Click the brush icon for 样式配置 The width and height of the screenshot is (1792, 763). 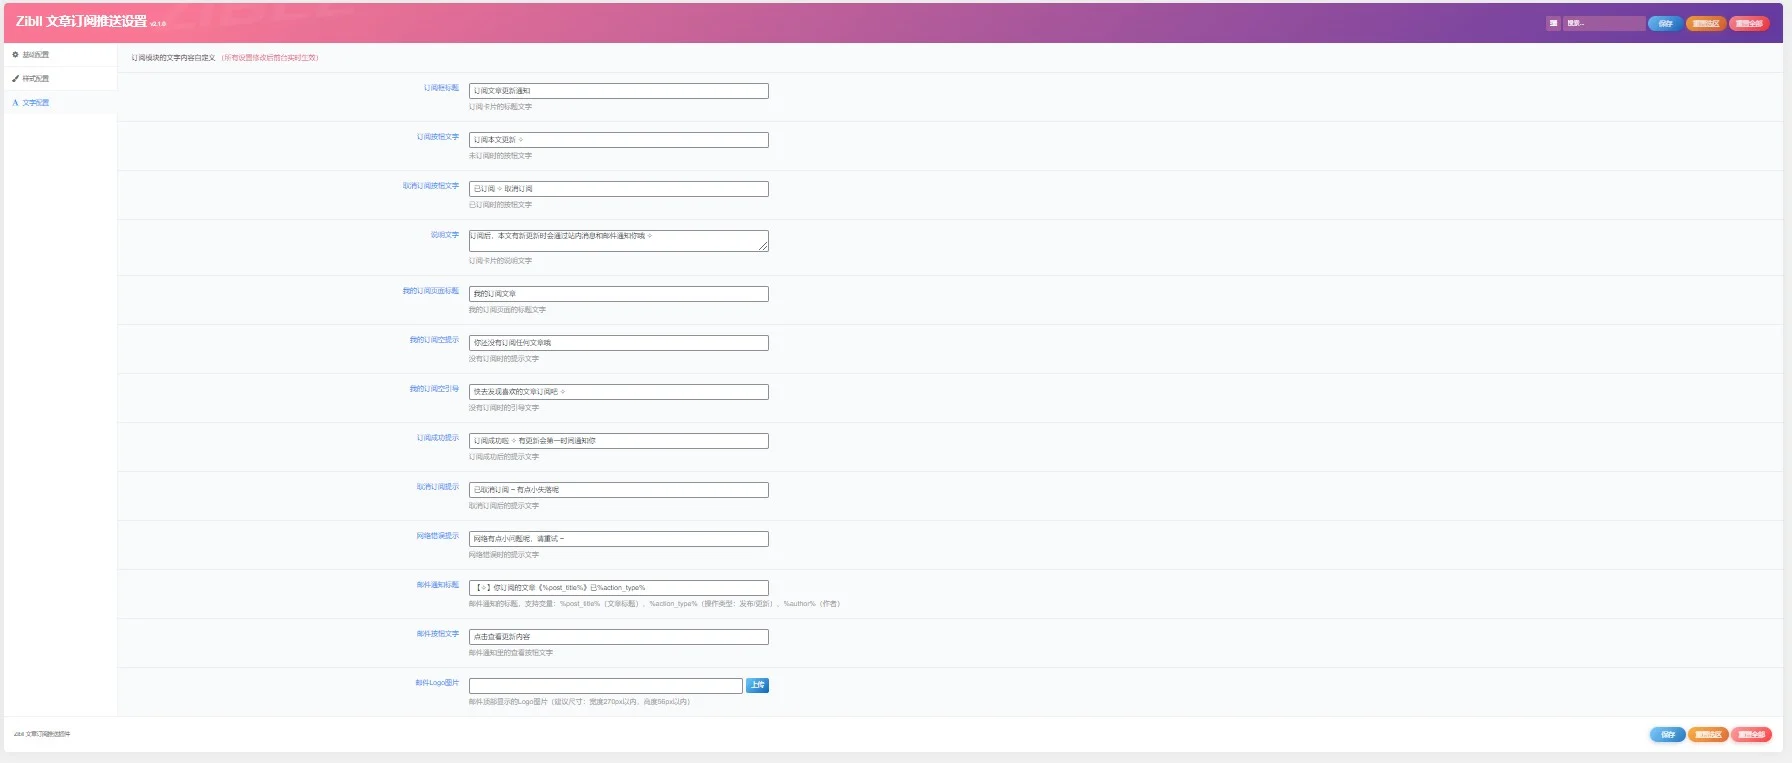pyautogui.click(x=15, y=79)
